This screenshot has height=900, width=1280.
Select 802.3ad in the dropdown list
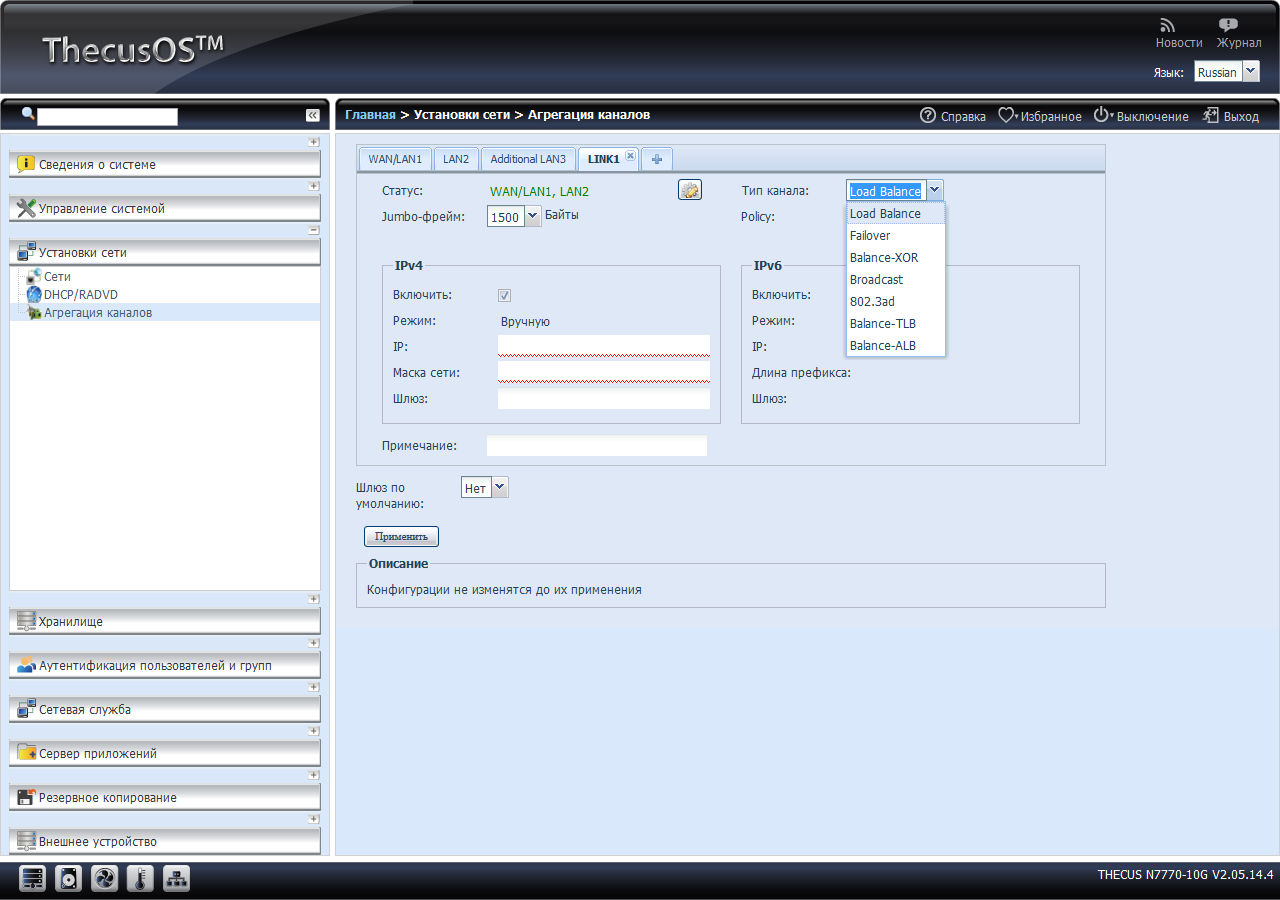pyautogui.click(x=896, y=302)
